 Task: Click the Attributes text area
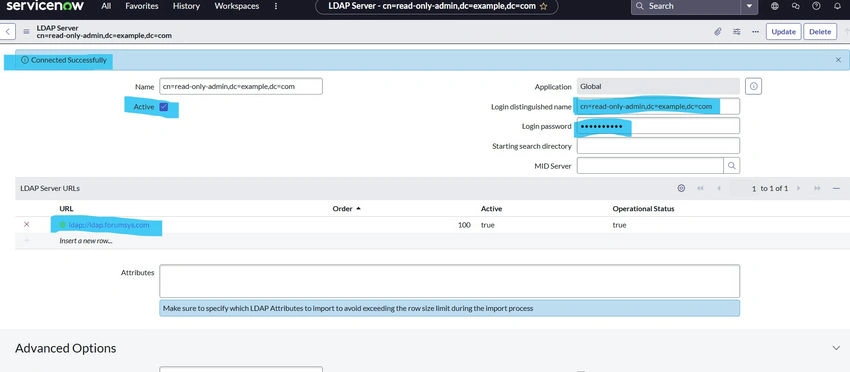click(x=449, y=281)
